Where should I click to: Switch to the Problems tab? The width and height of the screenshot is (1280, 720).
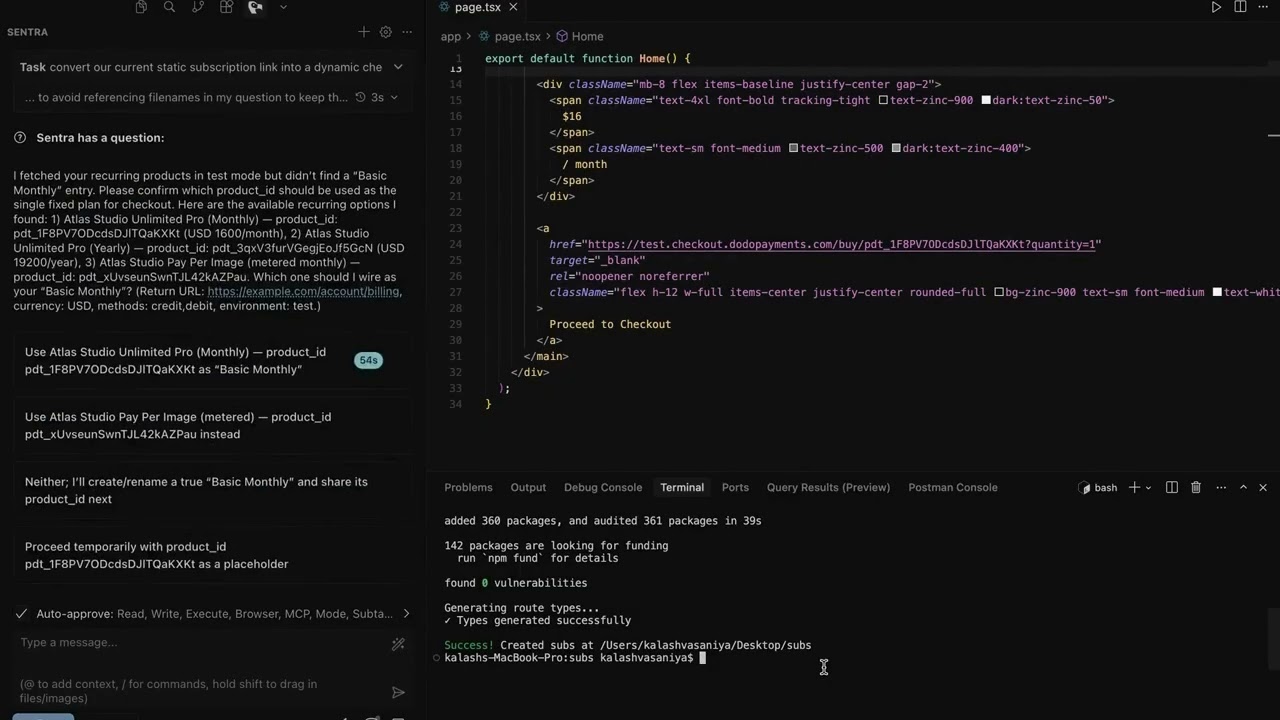coord(468,487)
